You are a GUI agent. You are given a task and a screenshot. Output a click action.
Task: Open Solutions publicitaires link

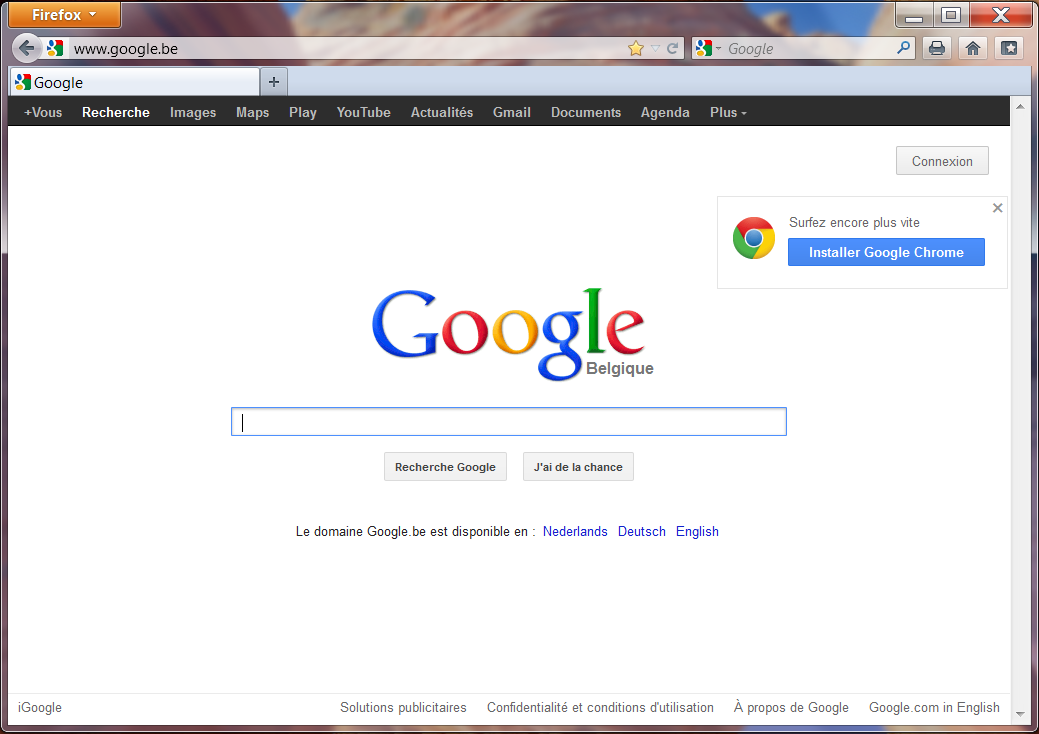(404, 707)
